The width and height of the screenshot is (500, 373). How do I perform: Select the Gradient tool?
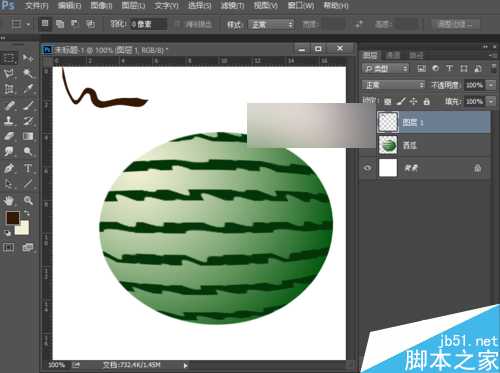click(28, 136)
